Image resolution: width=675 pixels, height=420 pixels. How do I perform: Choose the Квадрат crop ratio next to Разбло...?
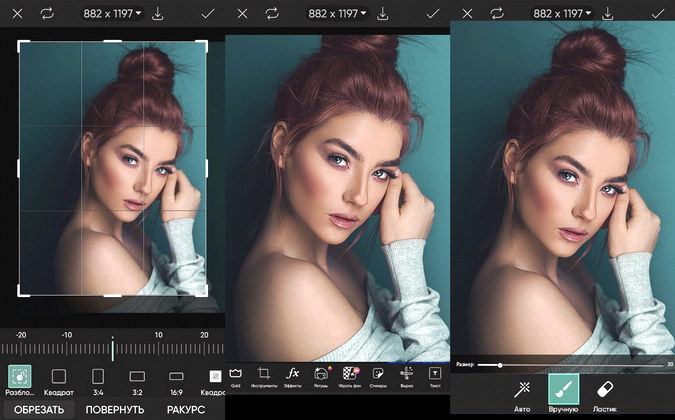59,382
